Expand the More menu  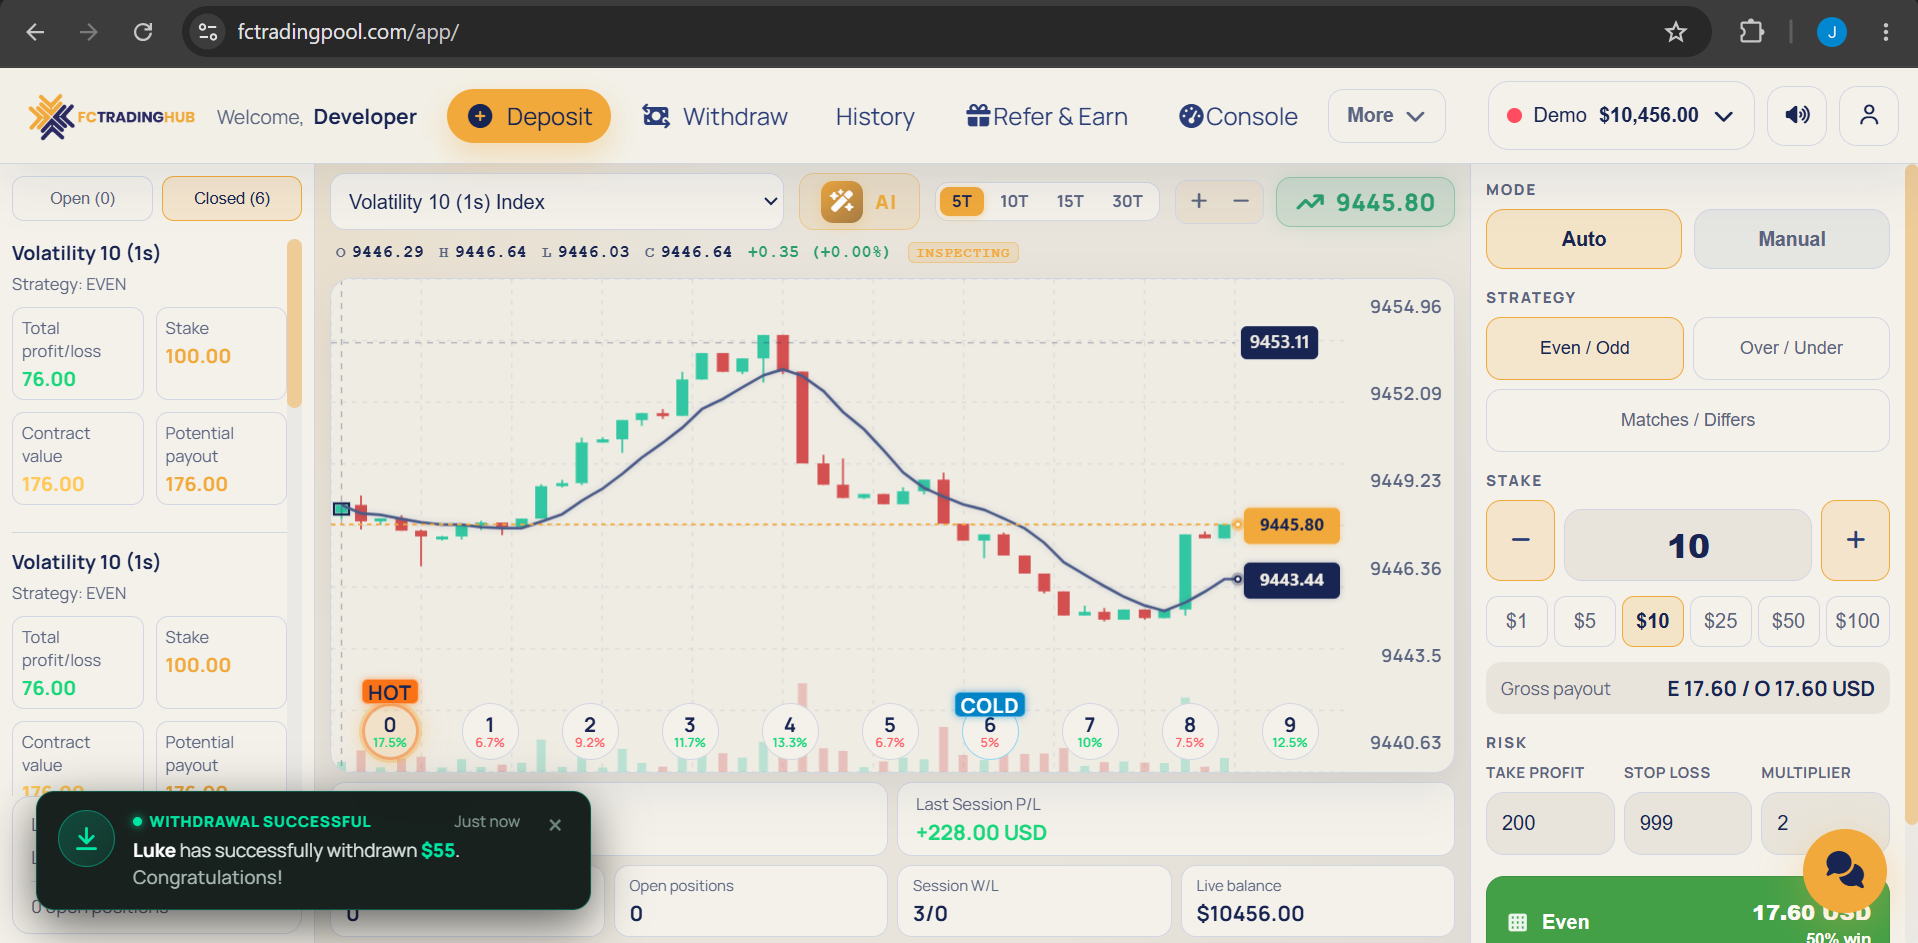point(1386,116)
